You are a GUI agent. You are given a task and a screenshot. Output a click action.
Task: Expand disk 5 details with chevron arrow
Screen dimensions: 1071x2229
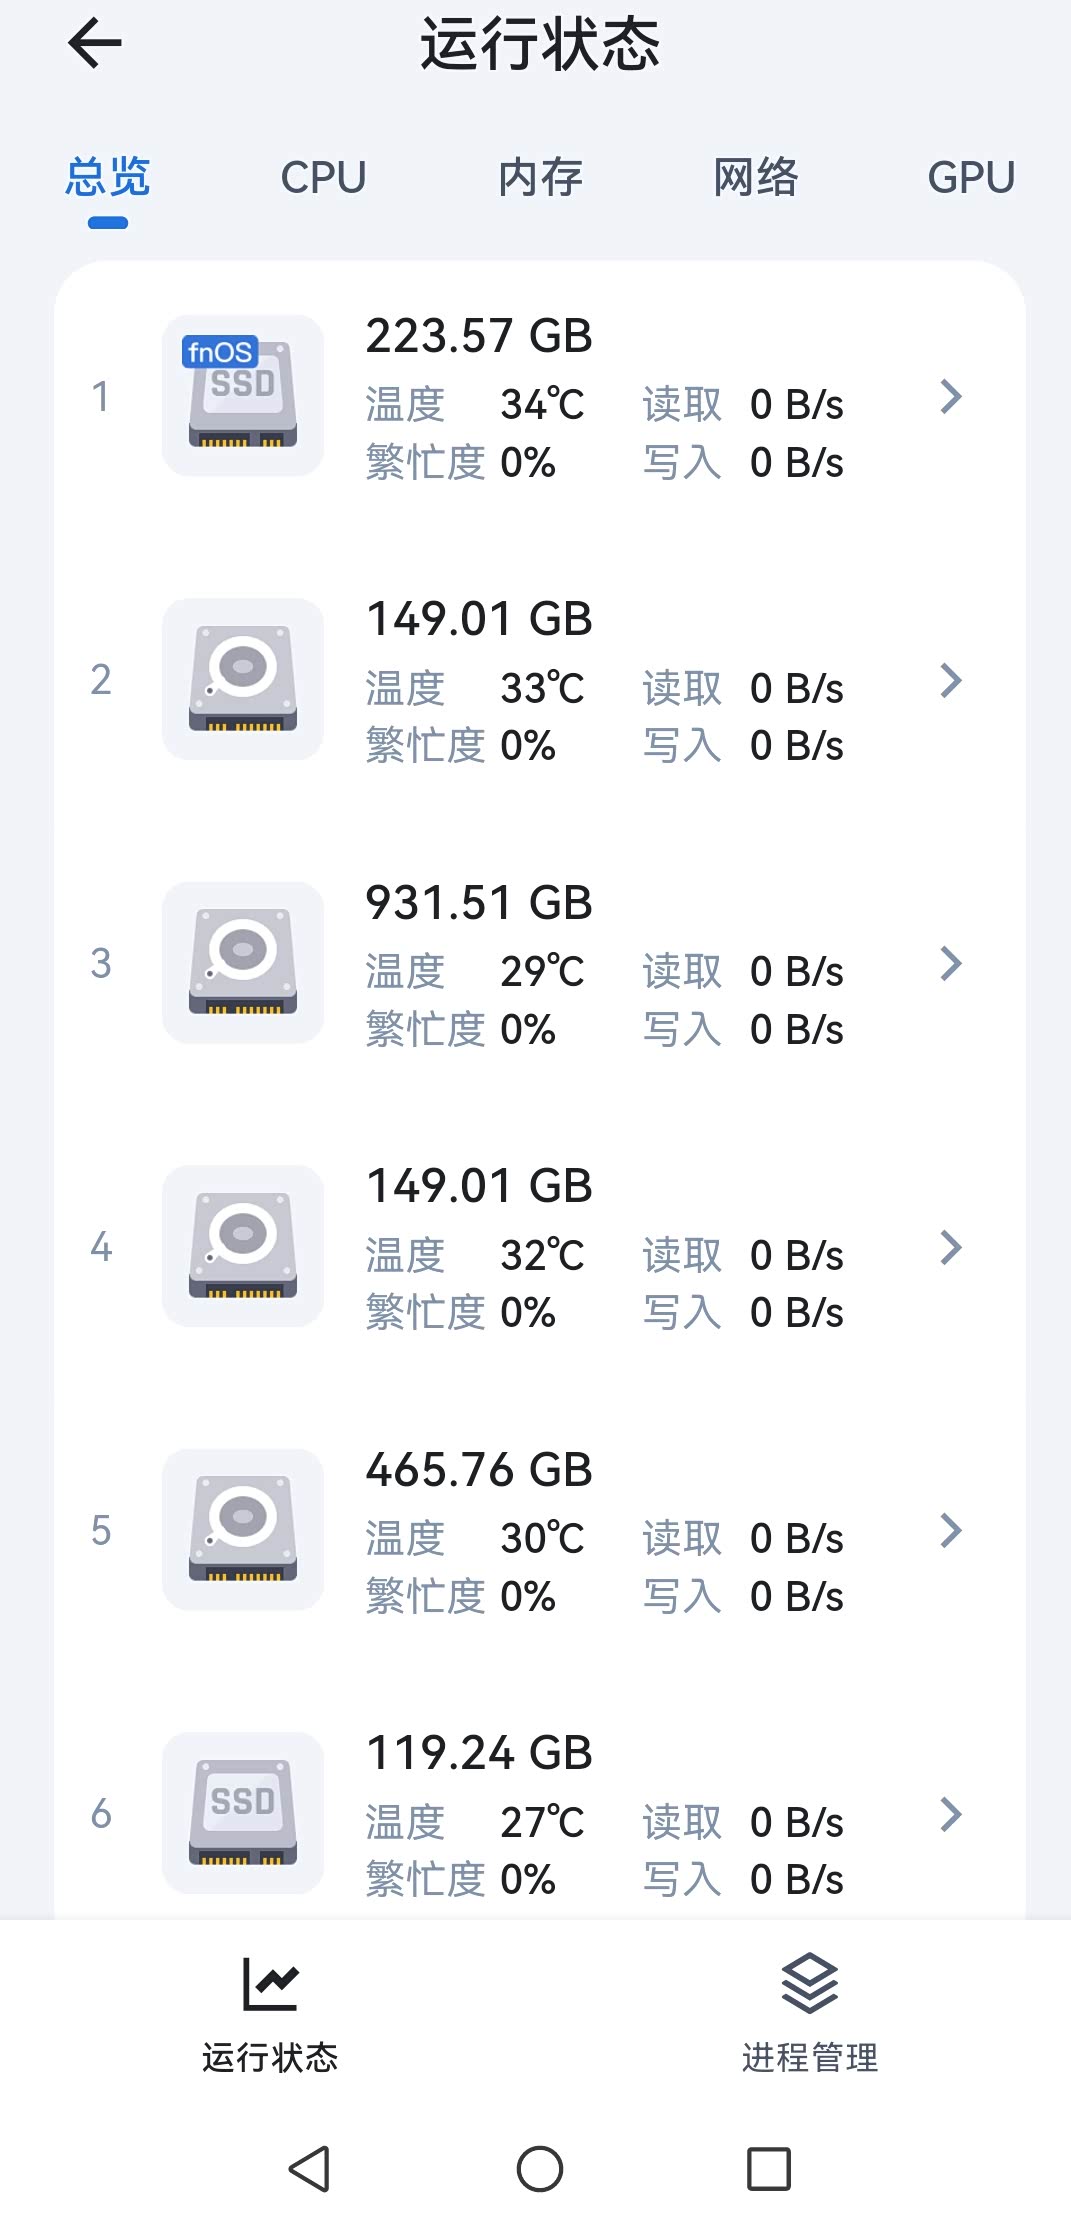(x=951, y=1531)
